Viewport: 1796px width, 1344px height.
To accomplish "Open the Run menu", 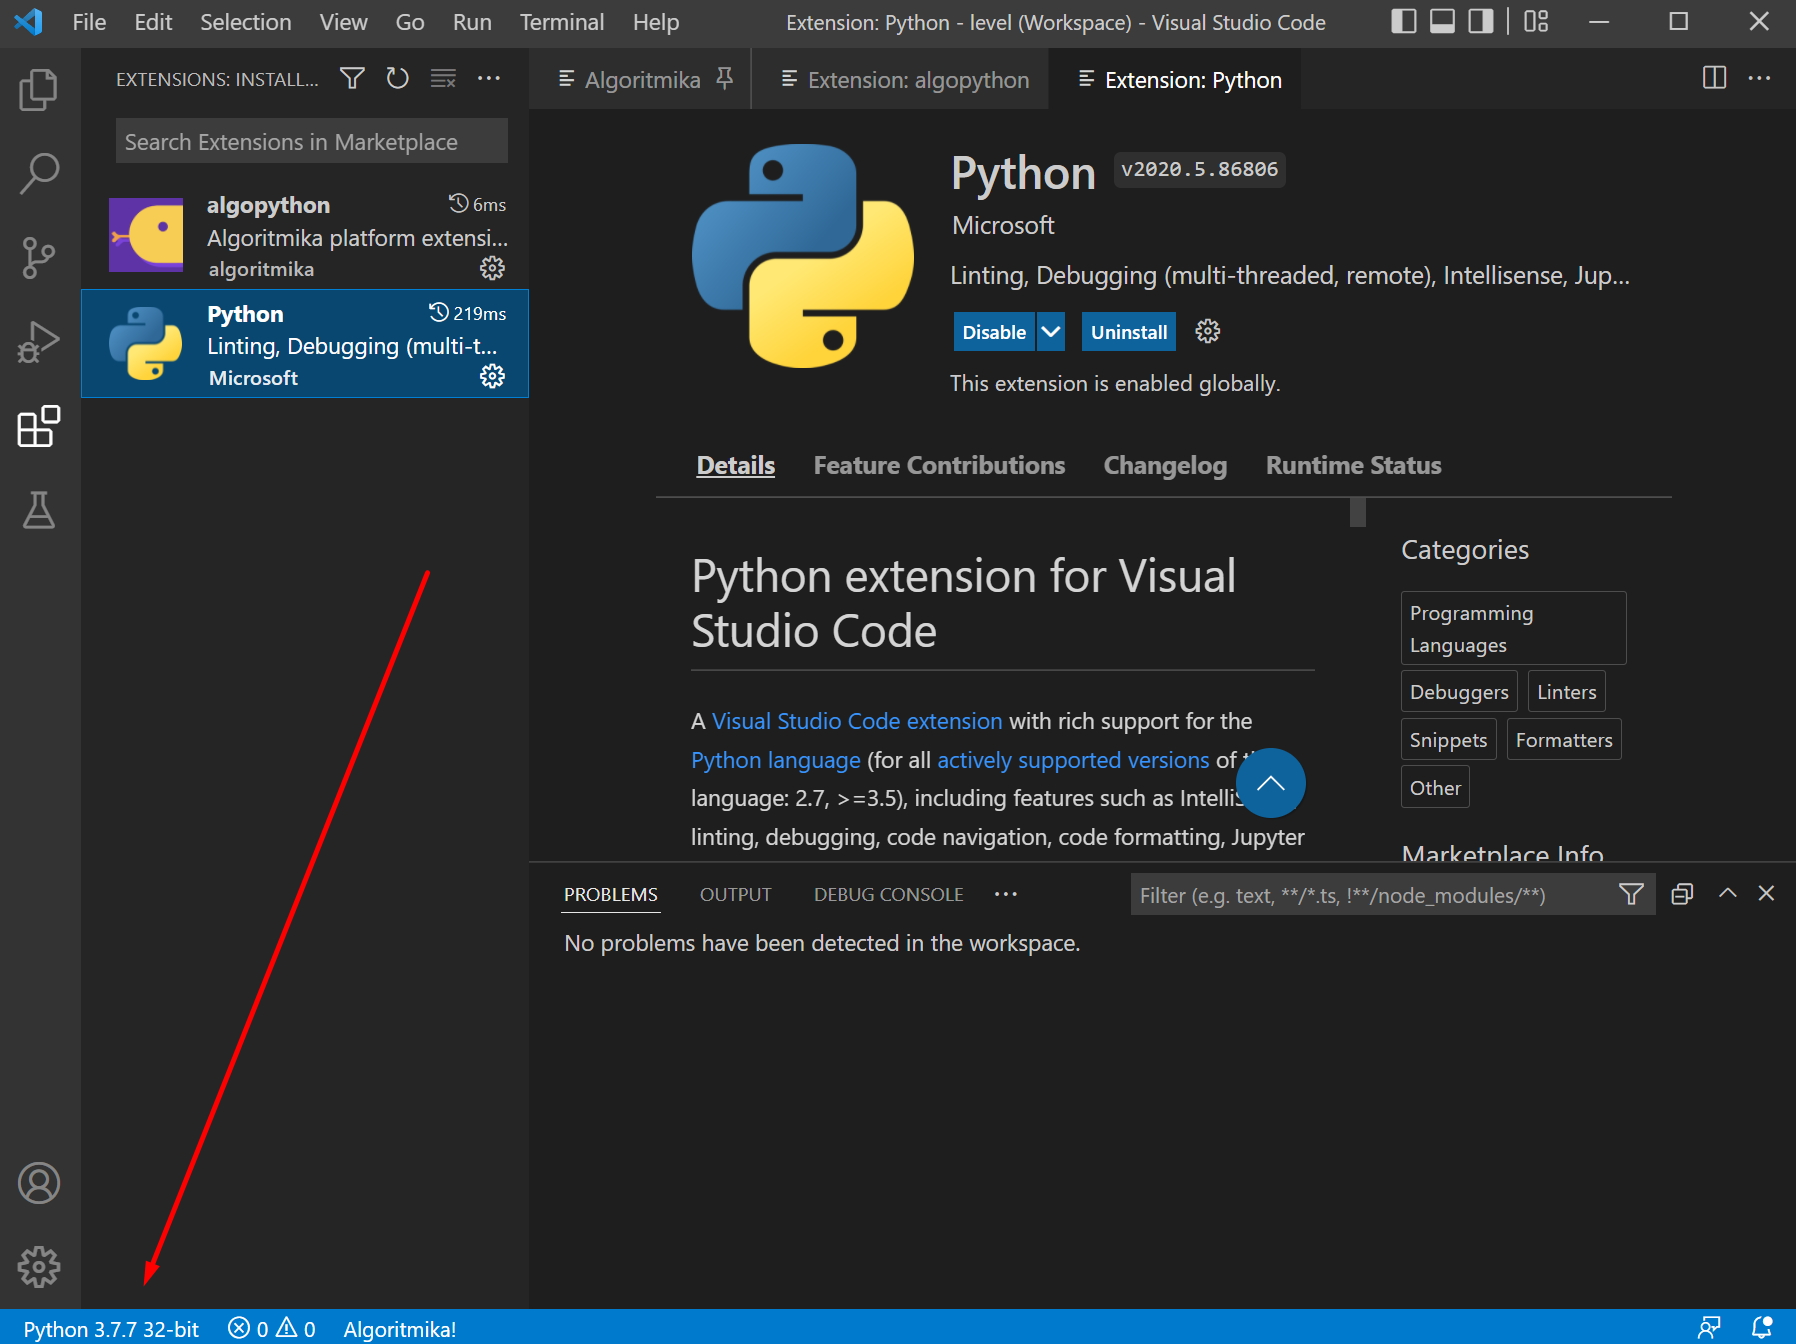I will (x=472, y=22).
